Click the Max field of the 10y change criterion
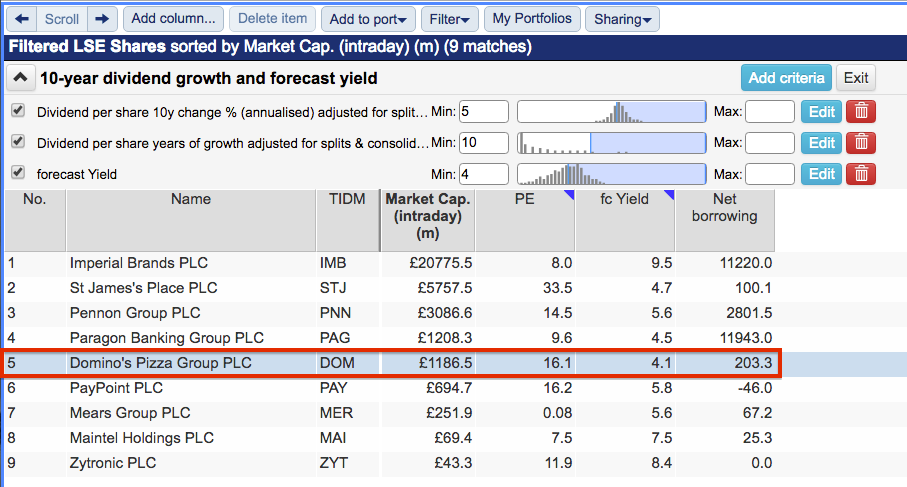The width and height of the screenshot is (907, 487). [x=770, y=112]
